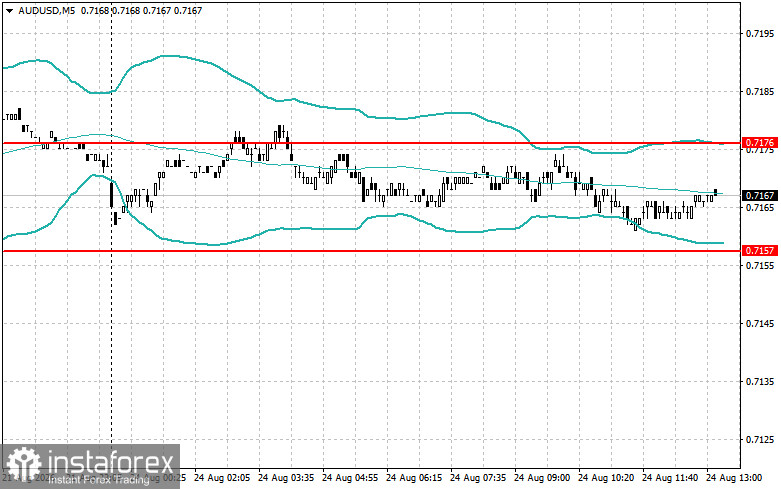Pick the 0.7165 price scale value
781x489 pixels.
pyautogui.click(x=760, y=207)
